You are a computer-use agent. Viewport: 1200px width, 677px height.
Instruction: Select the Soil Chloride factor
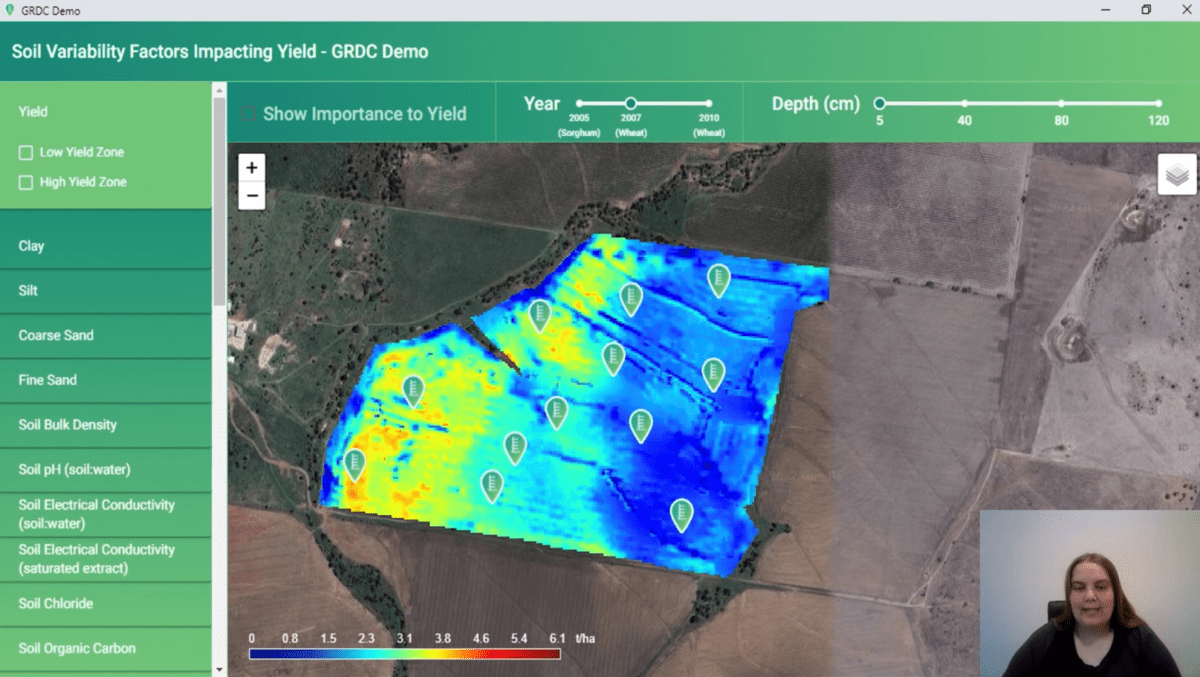coord(105,604)
